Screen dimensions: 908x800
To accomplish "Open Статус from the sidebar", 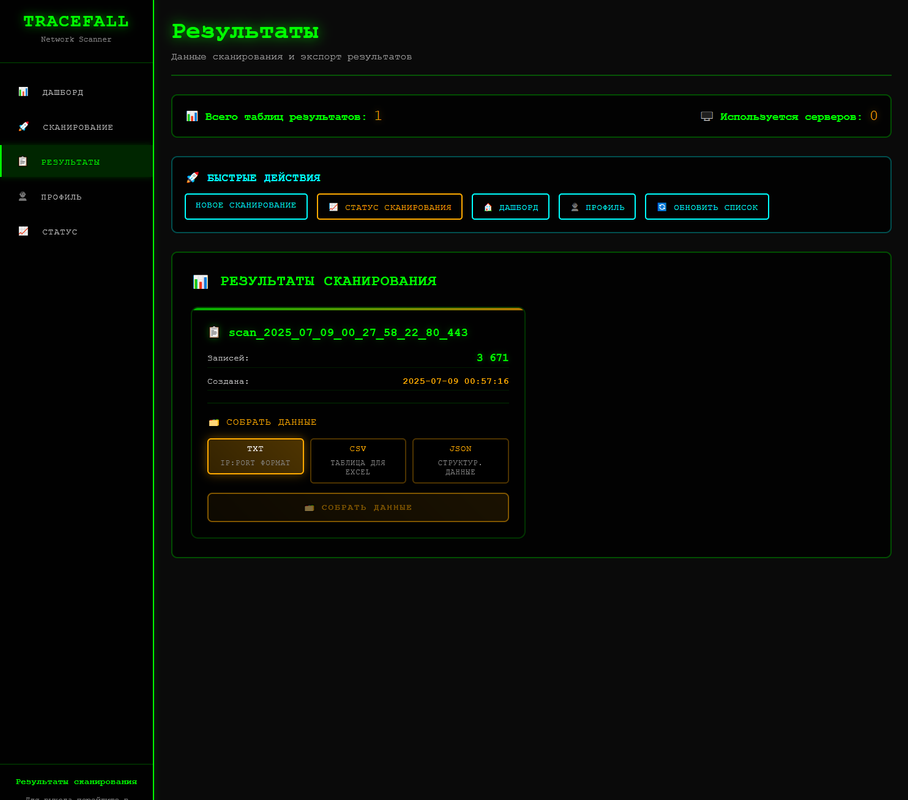I will pos(76,231).
